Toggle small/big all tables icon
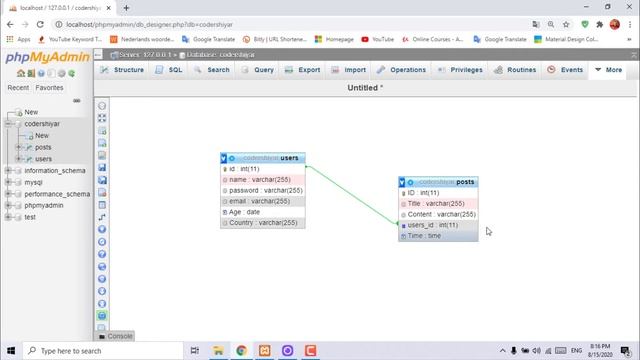 pyautogui.click(x=102, y=291)
